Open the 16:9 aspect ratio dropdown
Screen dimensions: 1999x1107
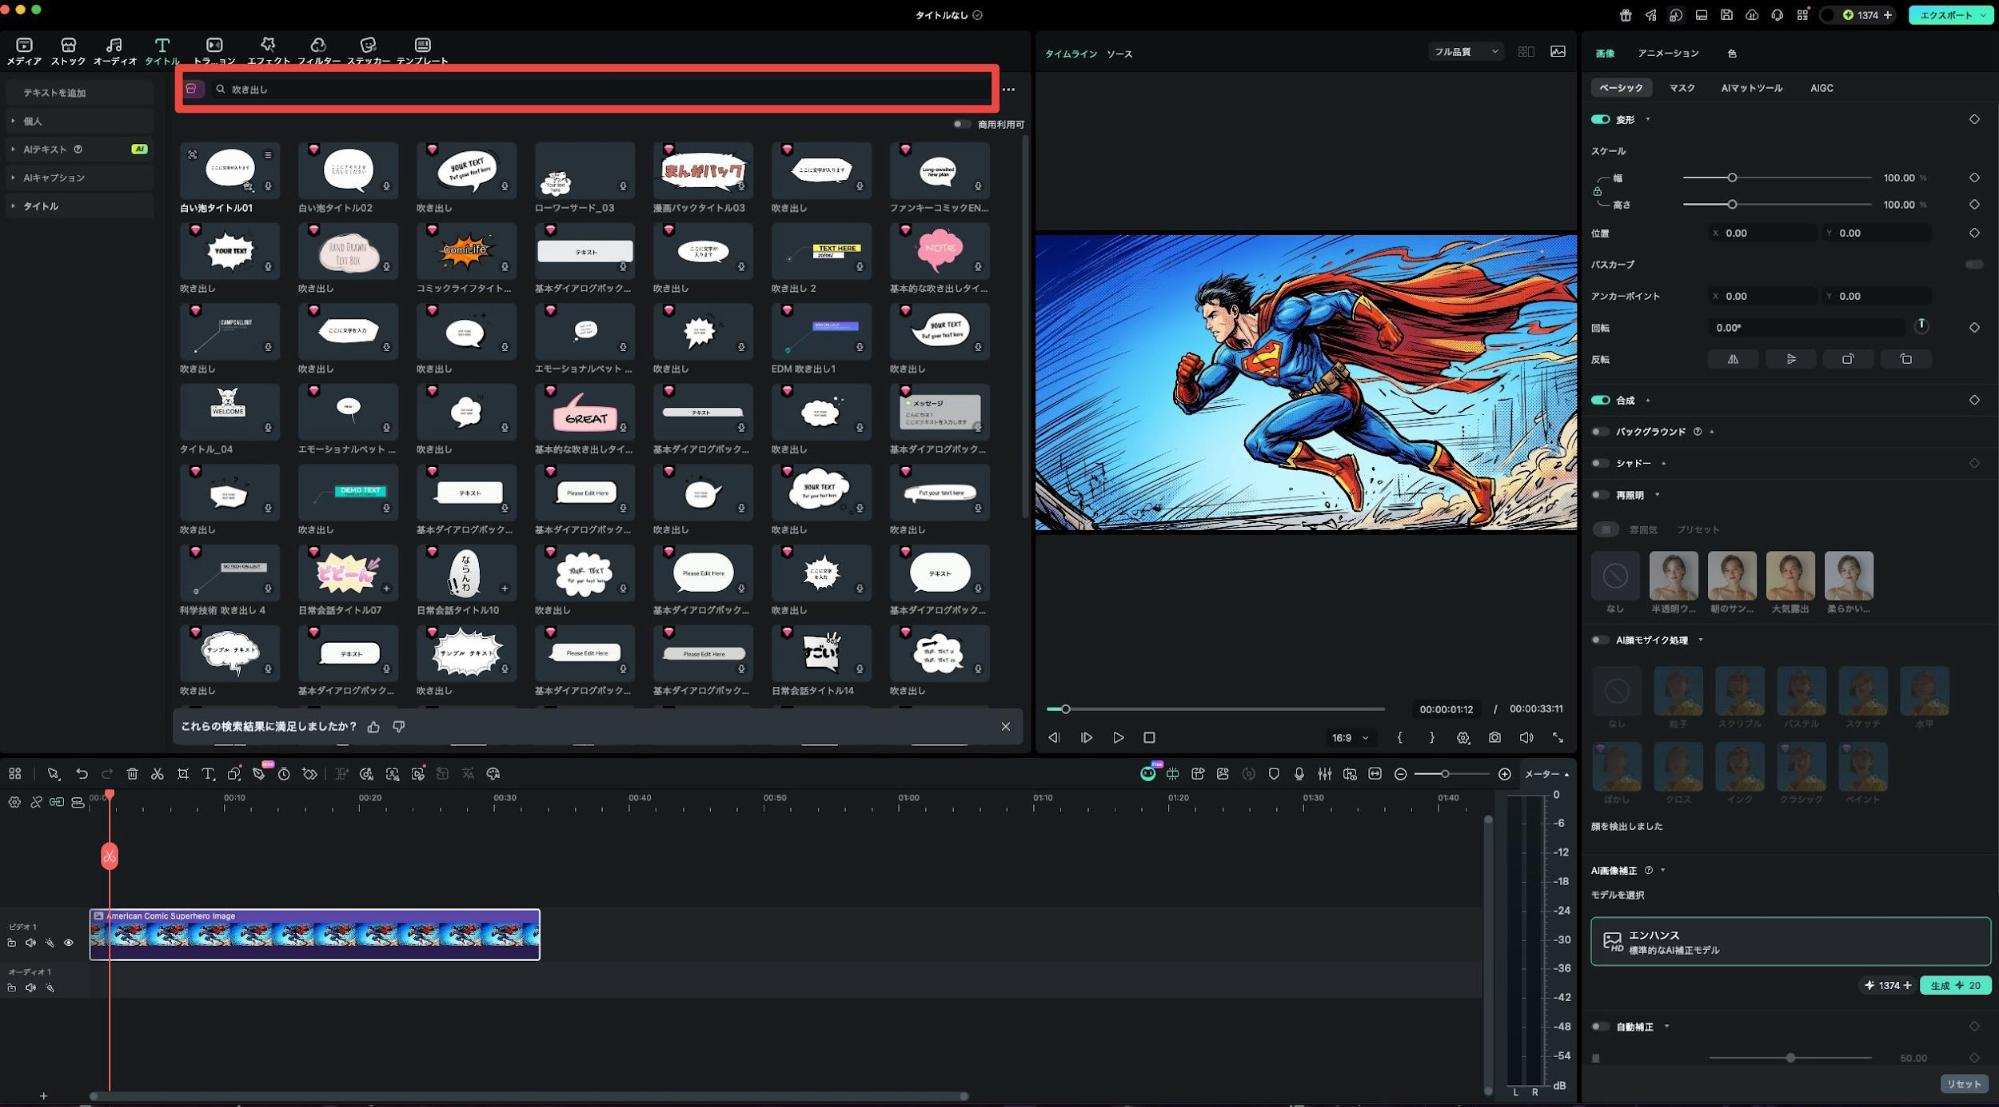tap(1350, 738)
